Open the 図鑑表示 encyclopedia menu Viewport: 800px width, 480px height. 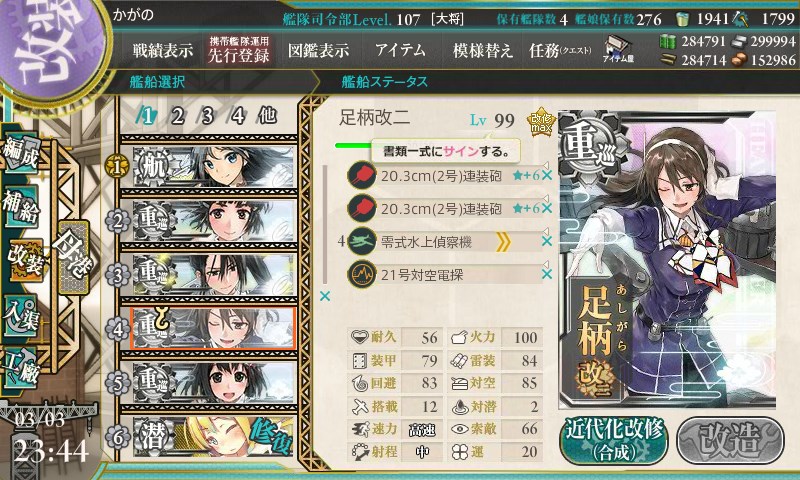click(x=318, y=50)
